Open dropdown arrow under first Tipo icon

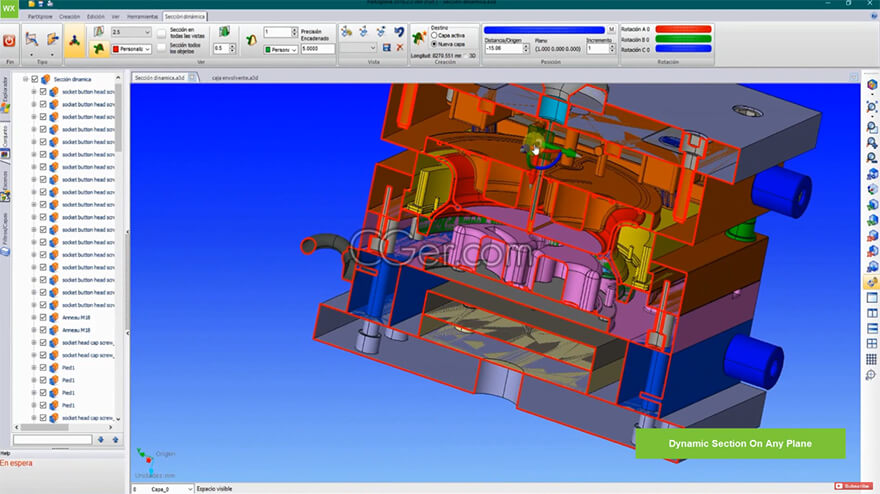tap(32, 55)
